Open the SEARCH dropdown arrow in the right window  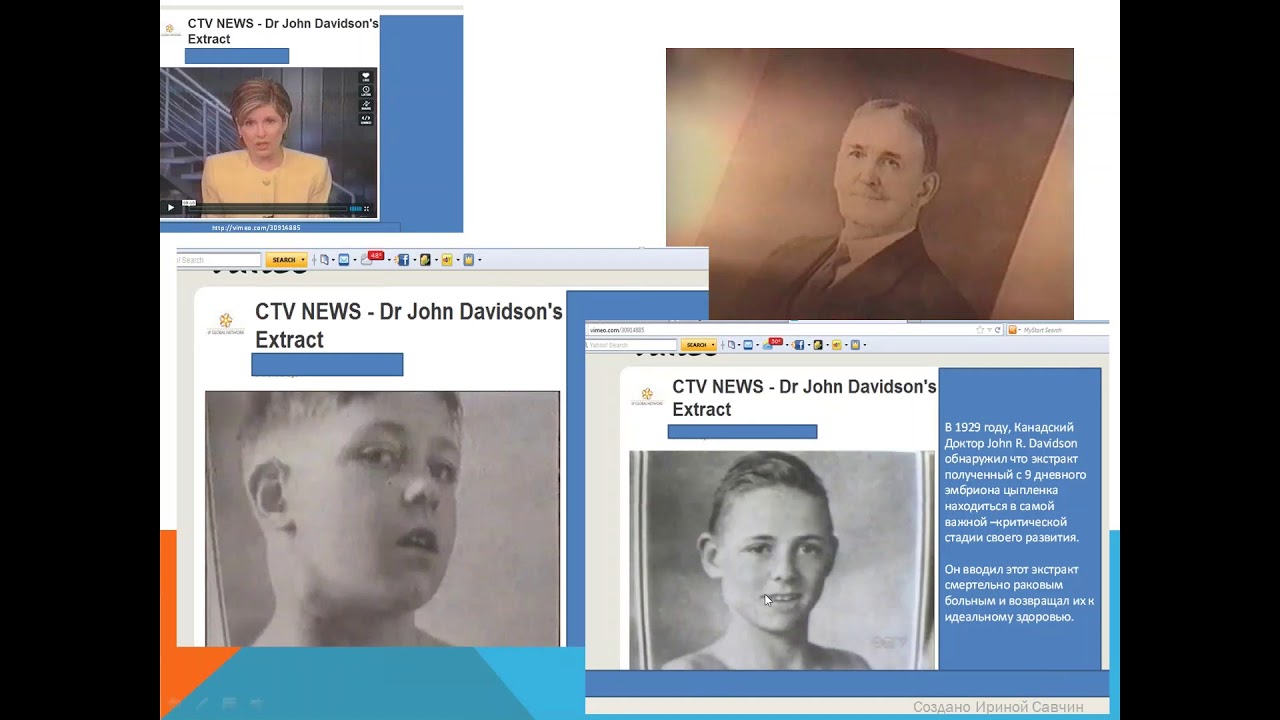click(713, 345)
